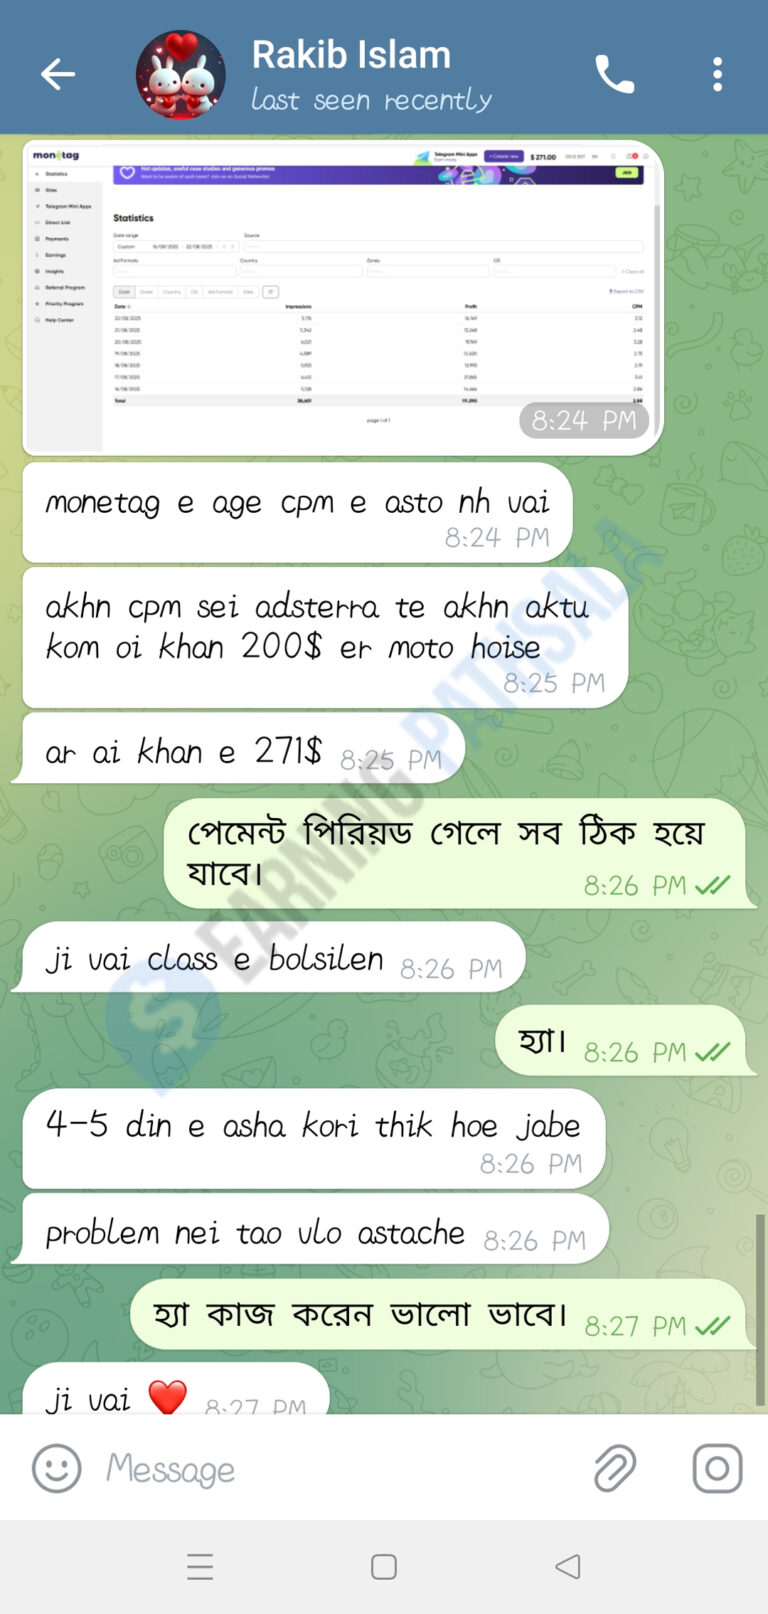
Task: Start a voice call with Rakib Islam
Action: tap(615, 74)
